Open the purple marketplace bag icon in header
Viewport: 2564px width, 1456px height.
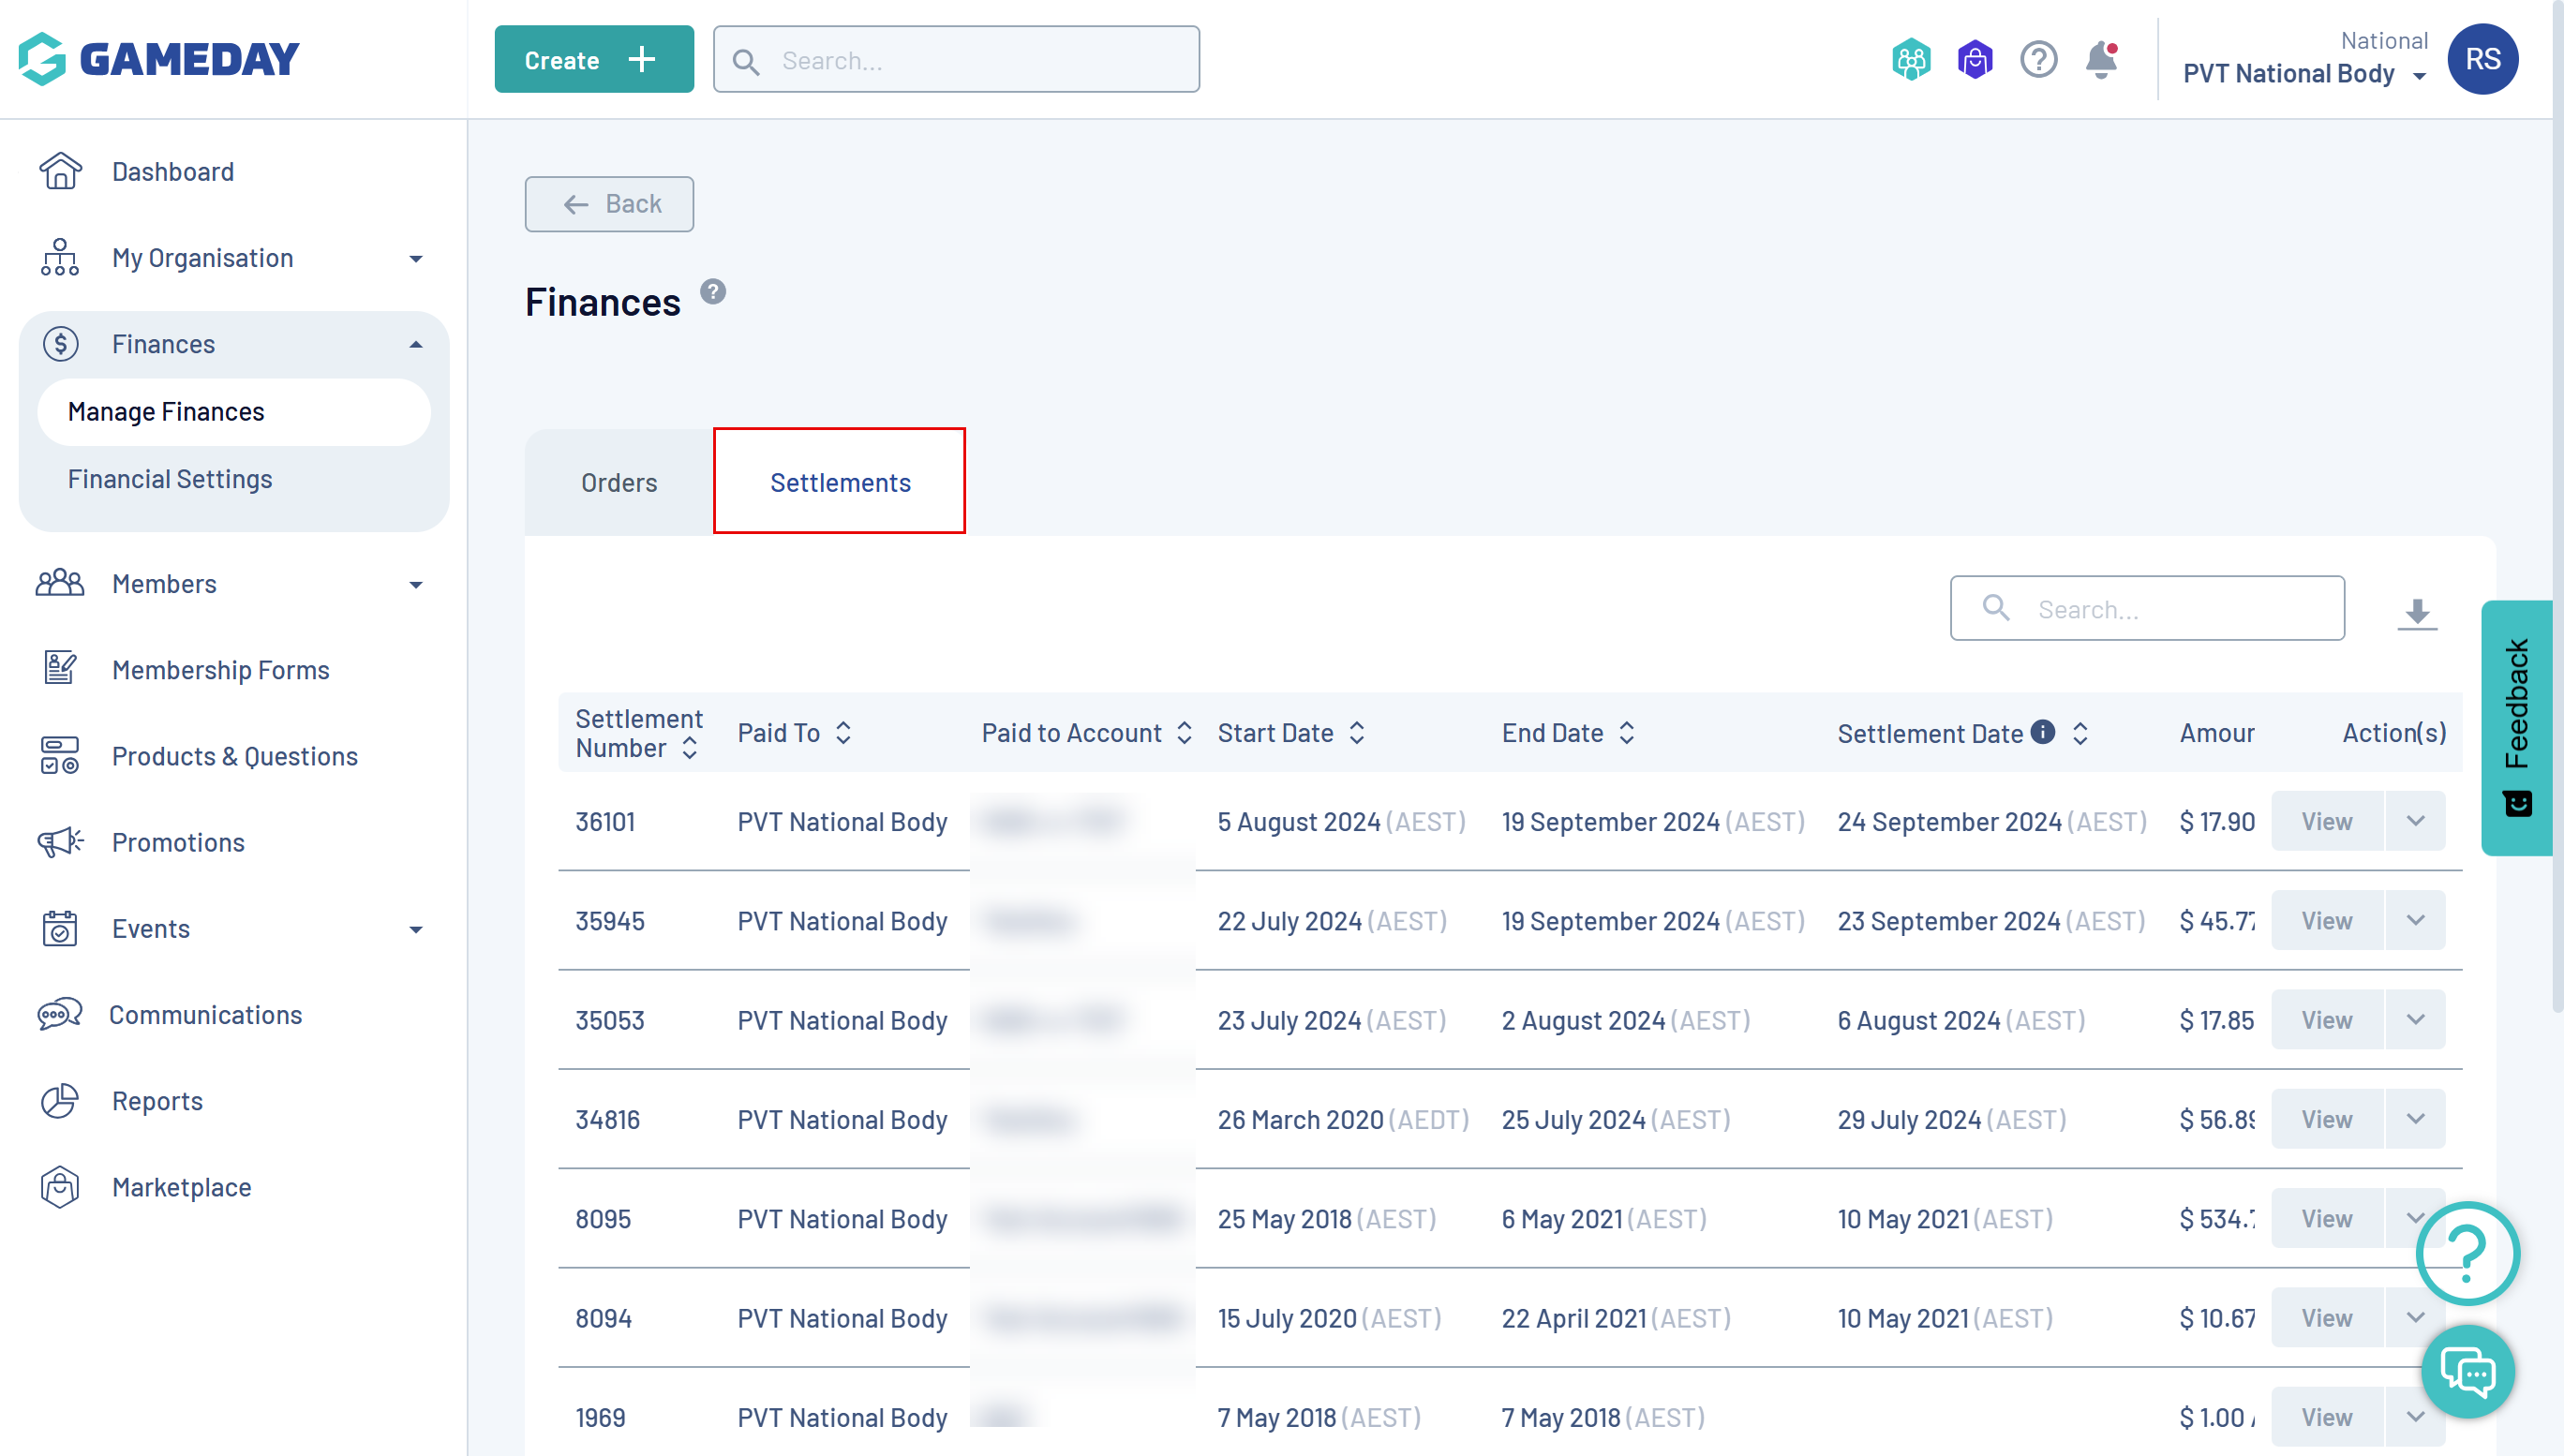(x=1975, y=60)
